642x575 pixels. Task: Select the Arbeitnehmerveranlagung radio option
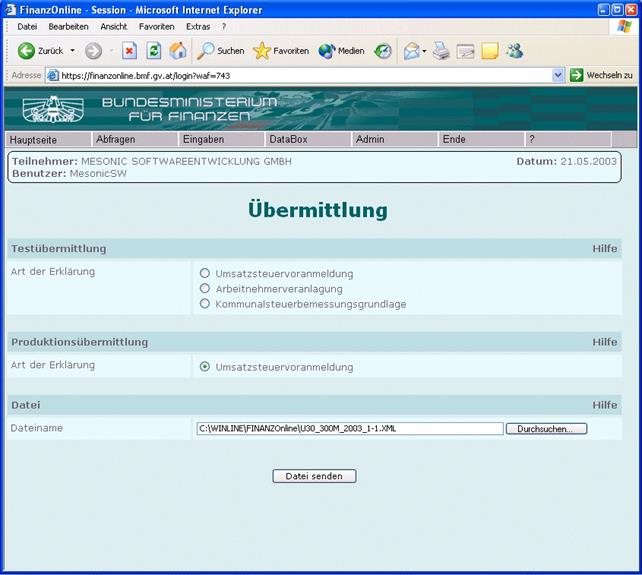coord(205,288)
